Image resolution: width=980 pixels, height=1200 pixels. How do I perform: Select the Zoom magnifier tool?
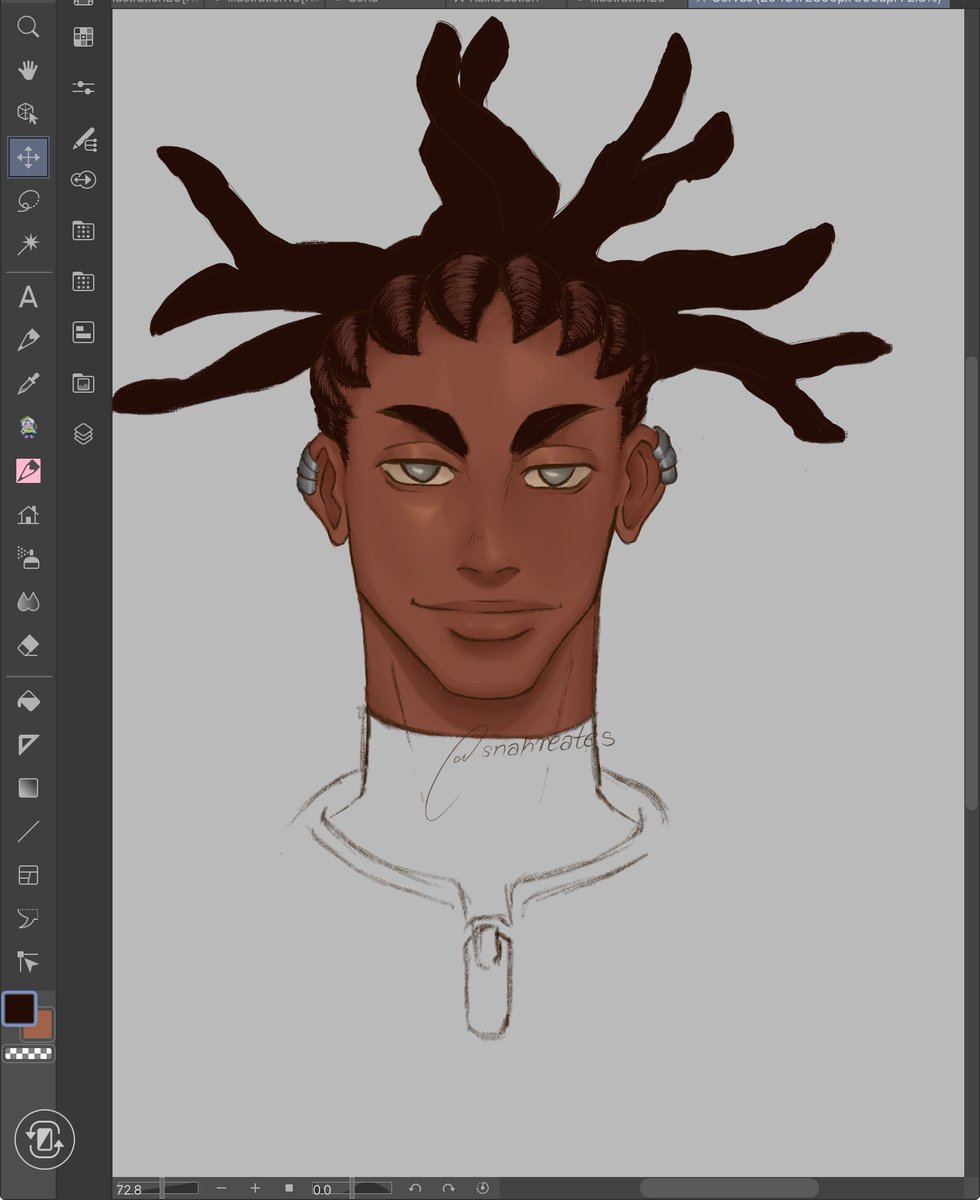(x=28, y=27)
